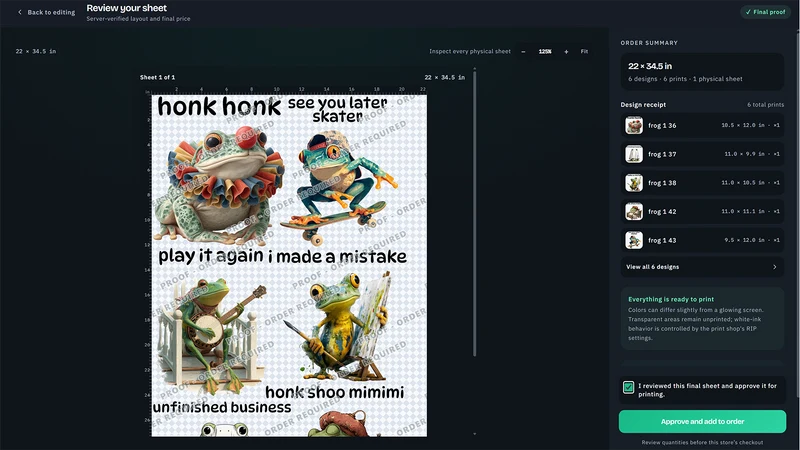Click the Design receipt heading
800x450 pixels.
click(643, 105)
